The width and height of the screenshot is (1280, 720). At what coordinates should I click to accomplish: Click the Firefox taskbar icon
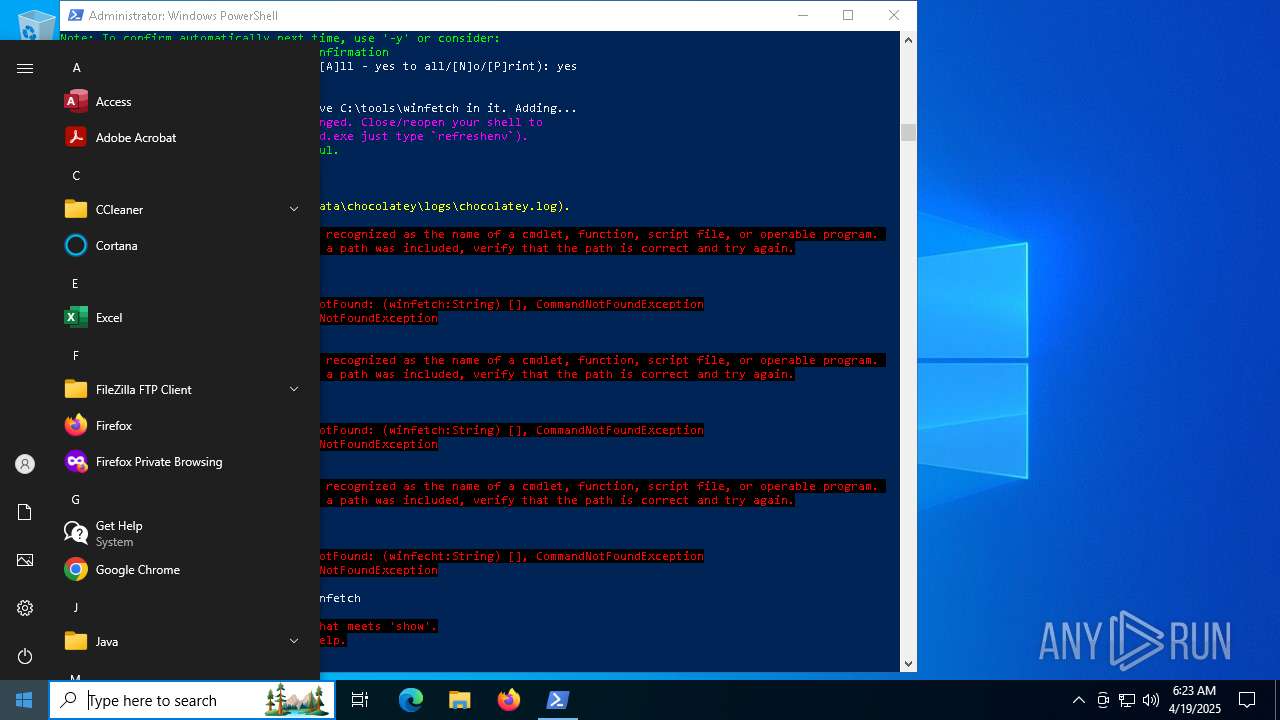509,700
